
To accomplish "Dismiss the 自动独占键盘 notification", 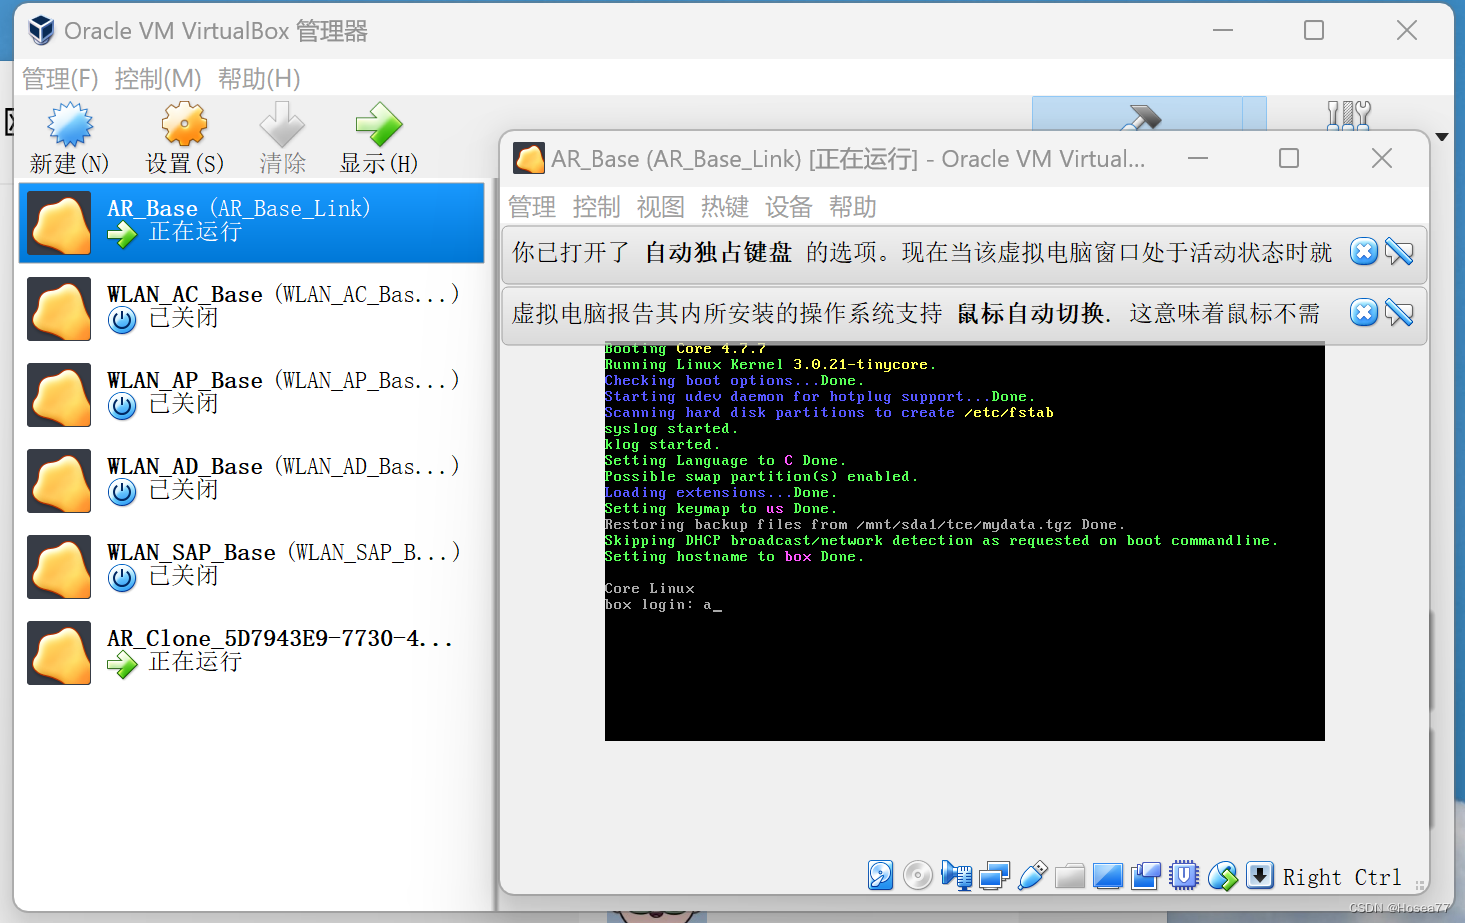I will 1363,252.
